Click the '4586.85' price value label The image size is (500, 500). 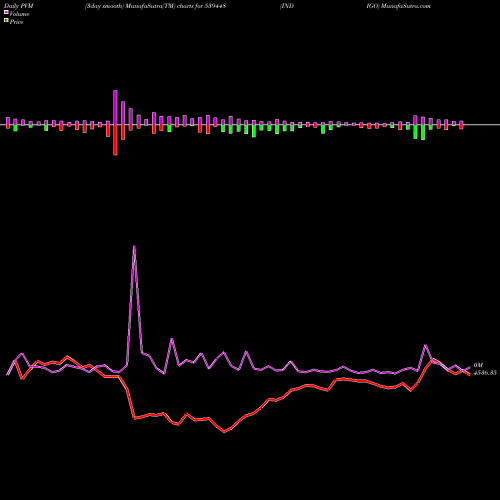[x=485, y=373]
